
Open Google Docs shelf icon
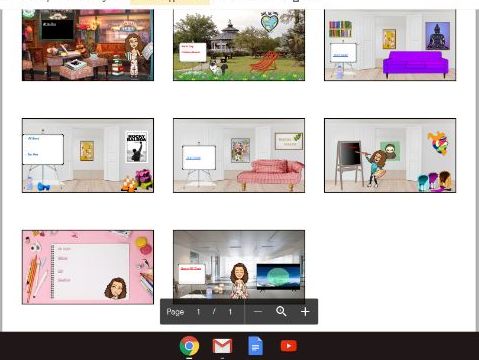(x=255, y=346)
